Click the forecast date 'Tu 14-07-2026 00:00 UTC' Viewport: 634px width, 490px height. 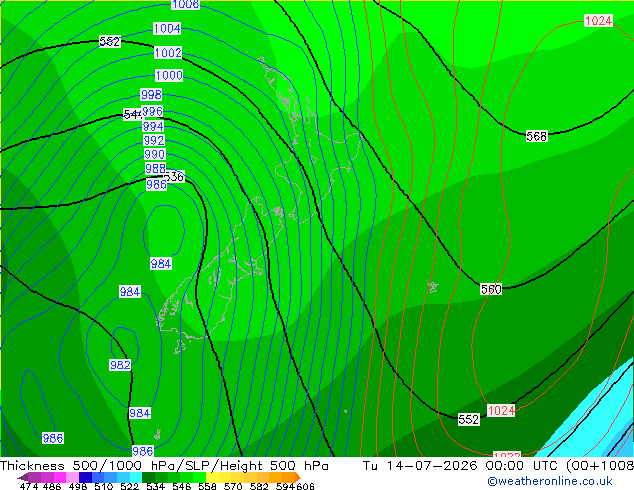(462, 466)
